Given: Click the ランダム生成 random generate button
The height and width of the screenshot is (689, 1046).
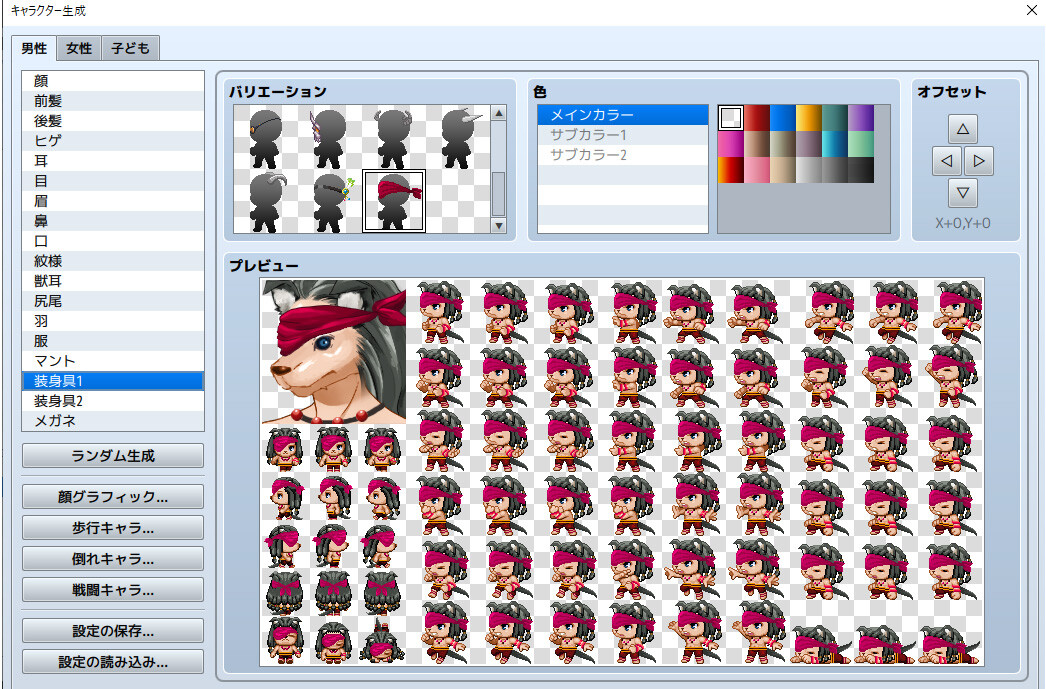Looking at the screenshot, I should pos(112,455).
